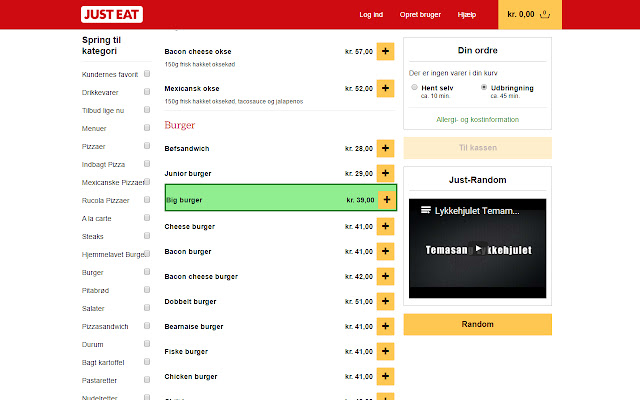The width and height of the screenshot is (640, 400).
Task: Add Bacon burger using its plus button
Action: pyautogui.click(x=385, y=251)
